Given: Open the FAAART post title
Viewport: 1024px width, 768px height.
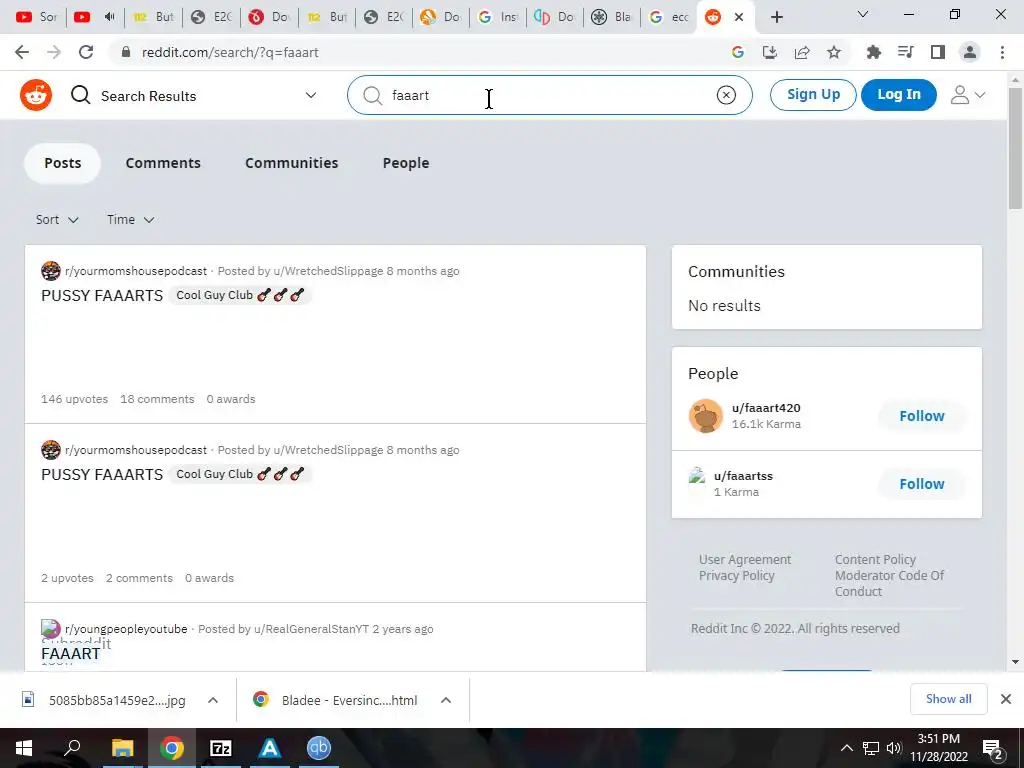Looking at the screenshot, I should coord(71,654).
